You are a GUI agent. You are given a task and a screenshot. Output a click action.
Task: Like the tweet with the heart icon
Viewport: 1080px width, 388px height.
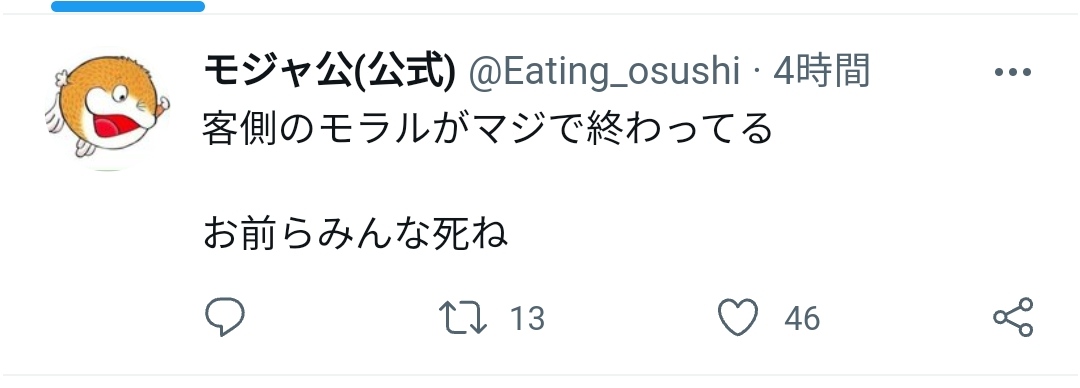738,318
